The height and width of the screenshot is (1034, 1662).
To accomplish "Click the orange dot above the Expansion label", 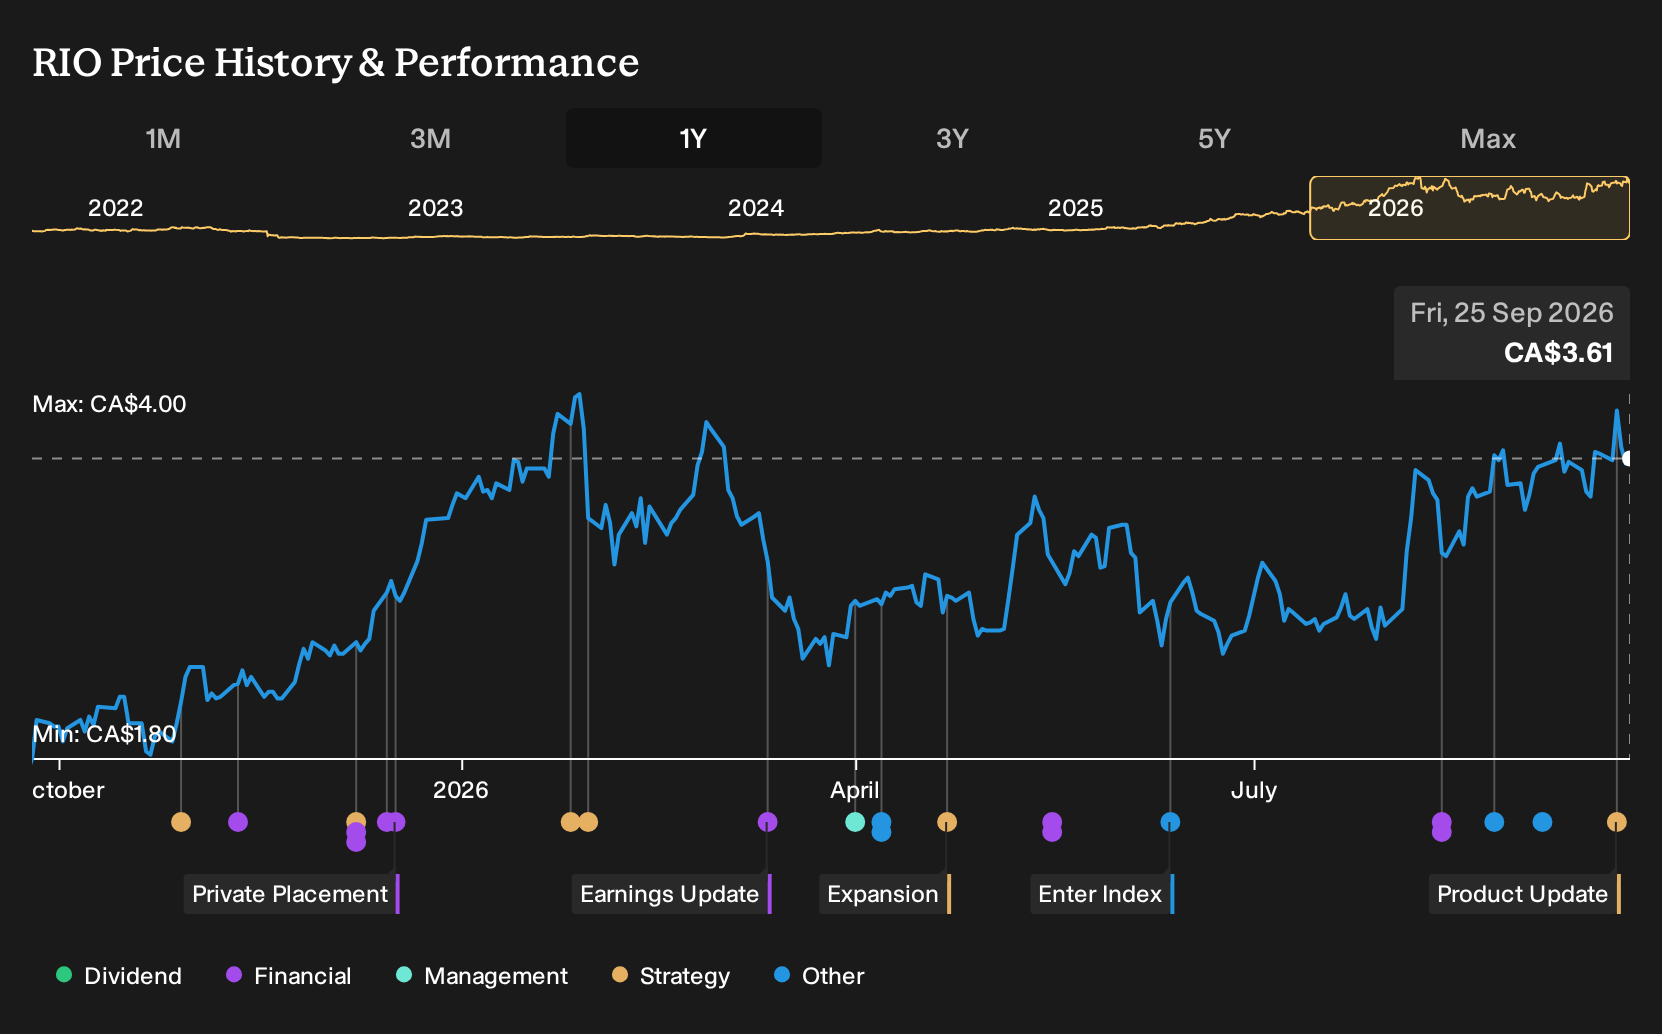I will point(947,822).
